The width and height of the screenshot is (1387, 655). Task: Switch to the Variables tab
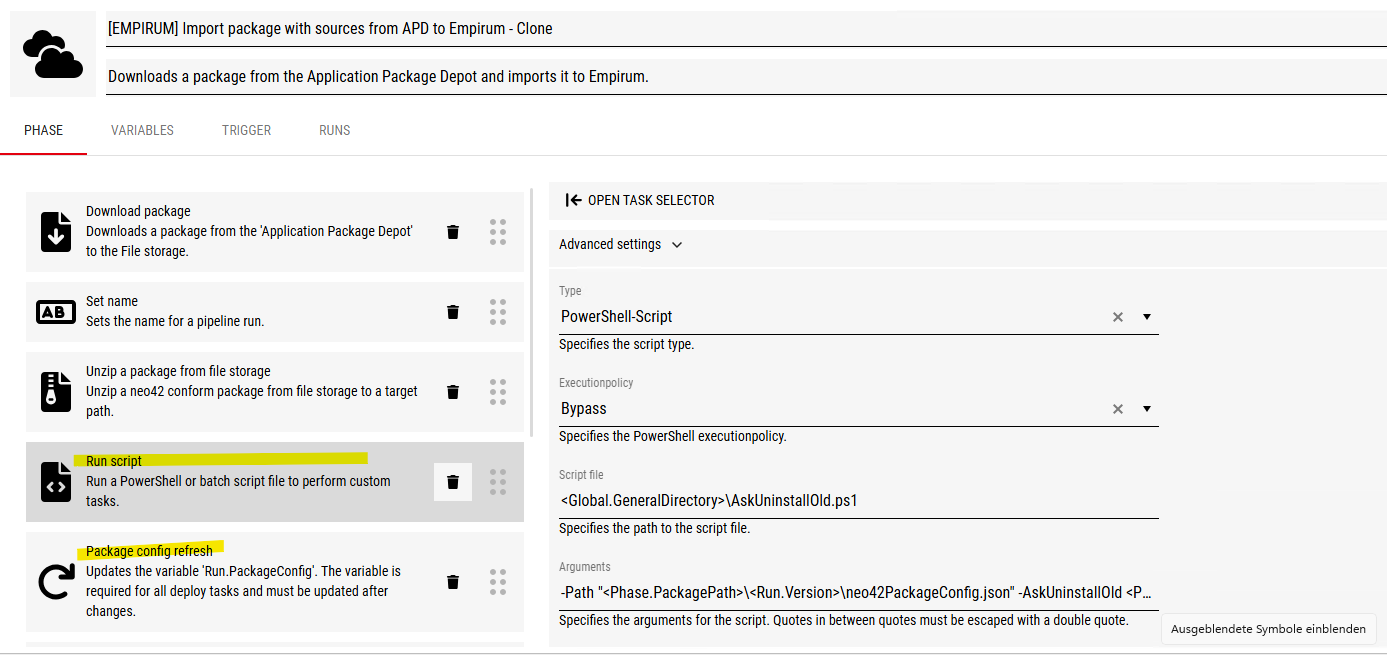pyautogui.click(x=142, y=131)
